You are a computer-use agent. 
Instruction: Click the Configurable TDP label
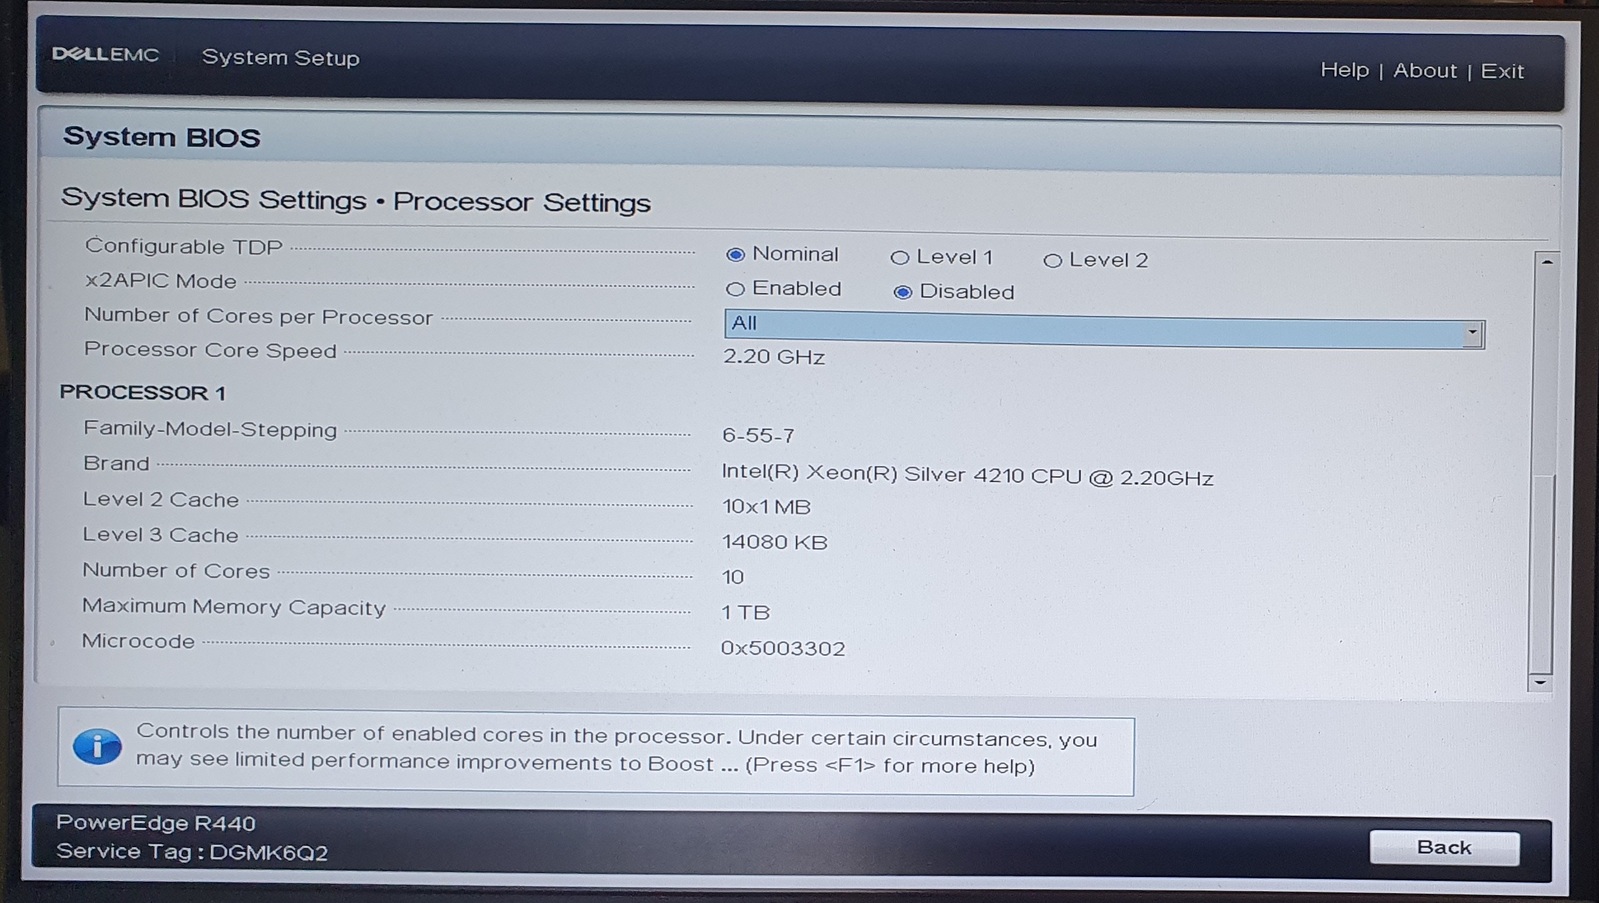[184, 247]
